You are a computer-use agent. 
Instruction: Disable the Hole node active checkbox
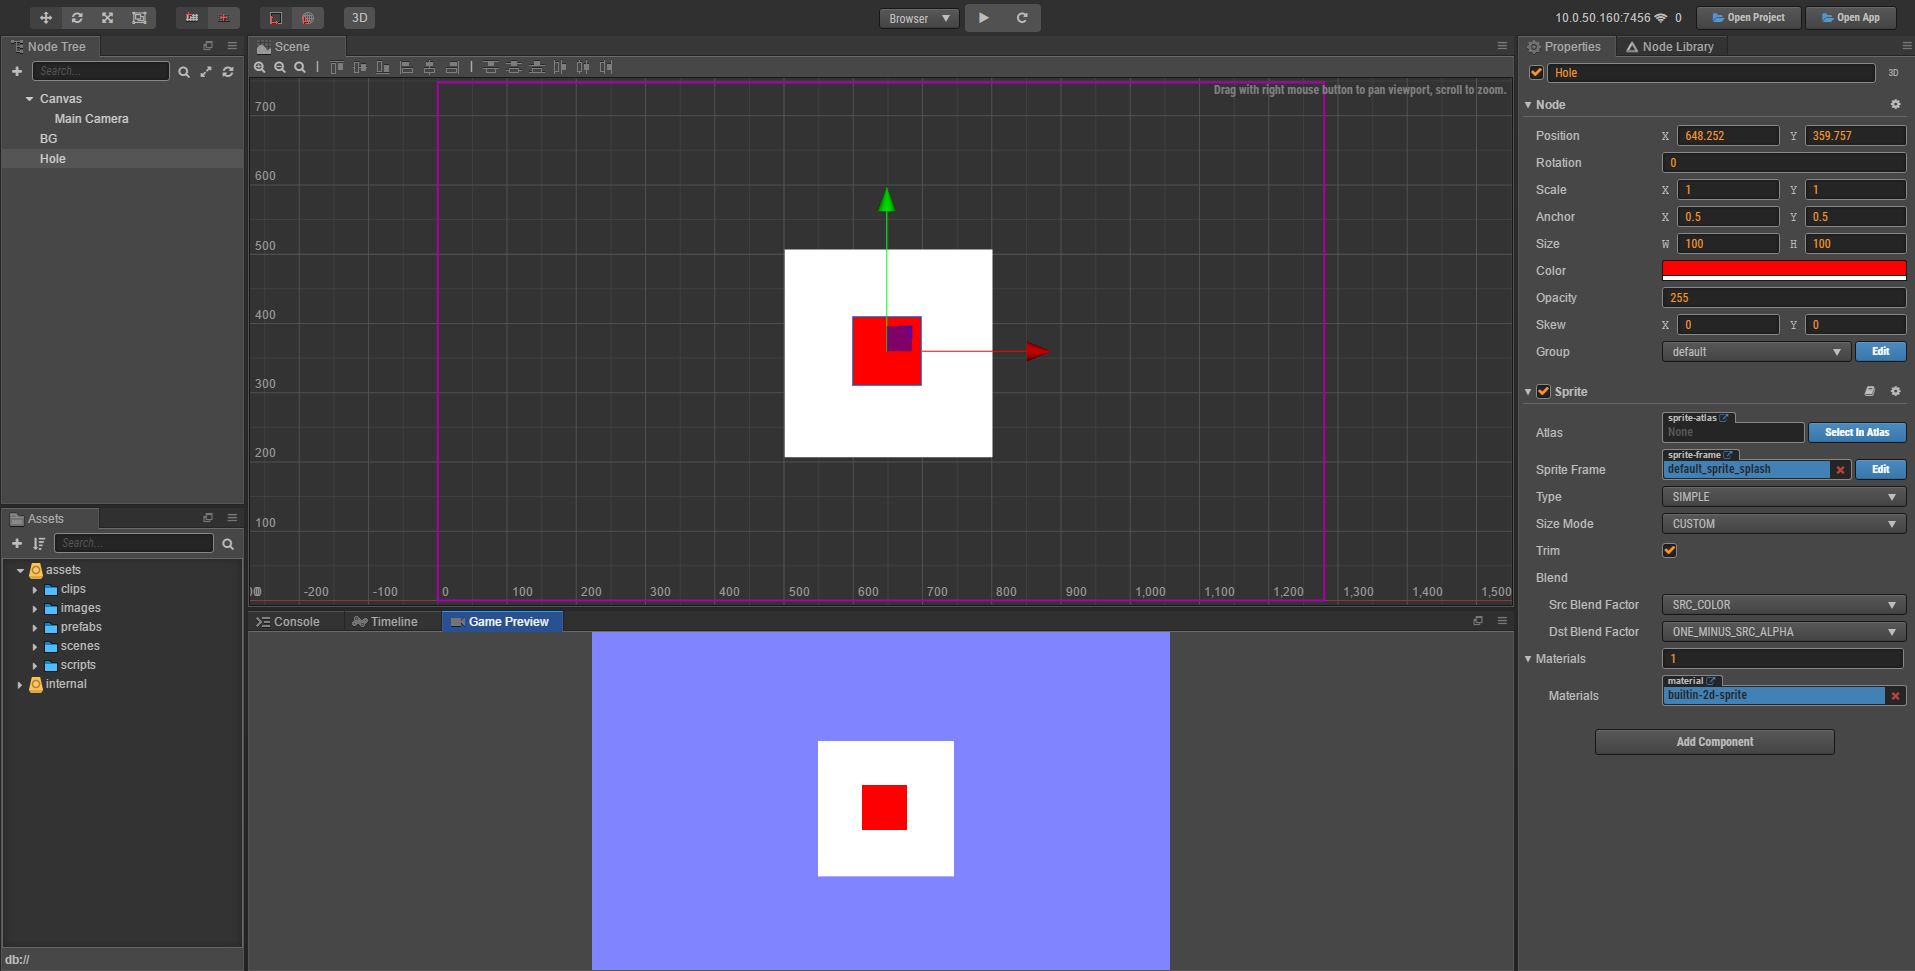coord(1536,73)
